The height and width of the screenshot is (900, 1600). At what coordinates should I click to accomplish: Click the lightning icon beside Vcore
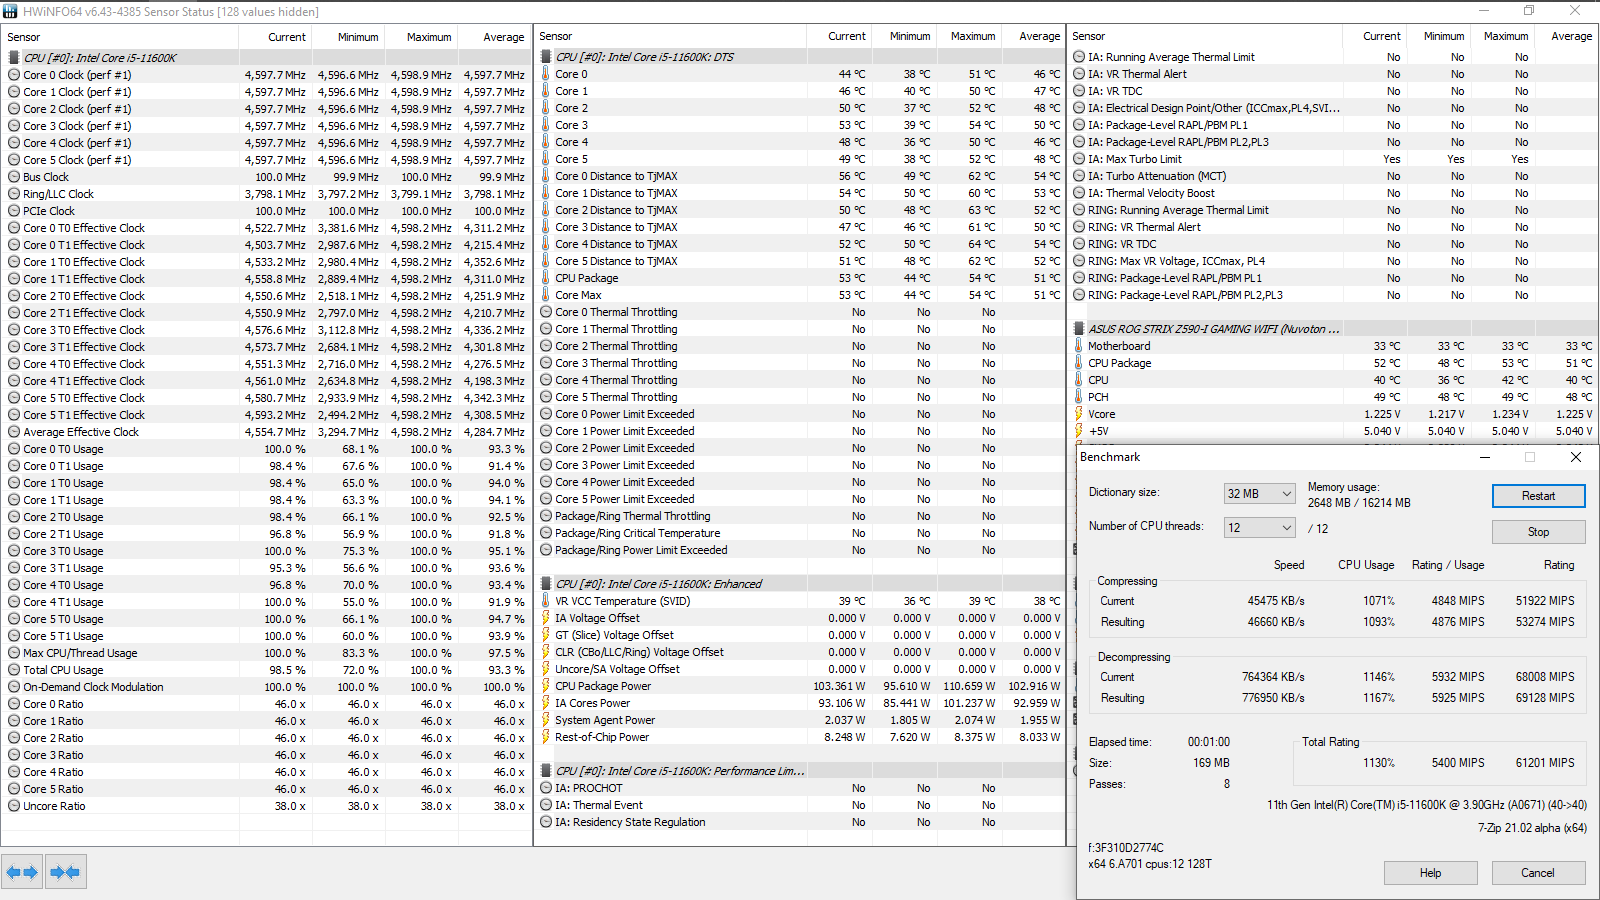[1079, 414]
